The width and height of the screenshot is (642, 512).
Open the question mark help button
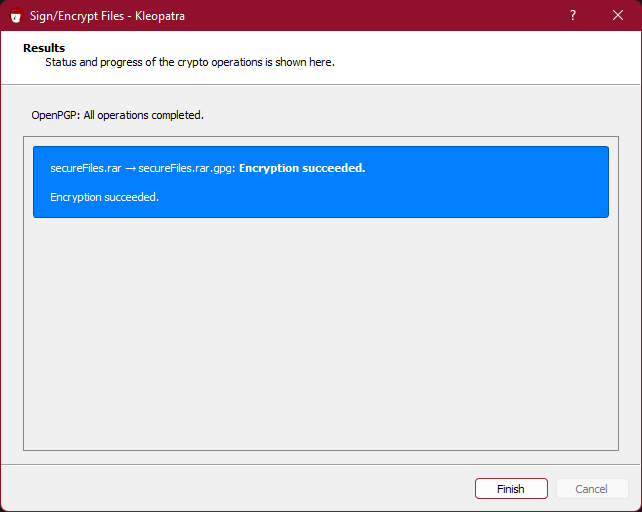pyautogui.click(x=573, y=16)
